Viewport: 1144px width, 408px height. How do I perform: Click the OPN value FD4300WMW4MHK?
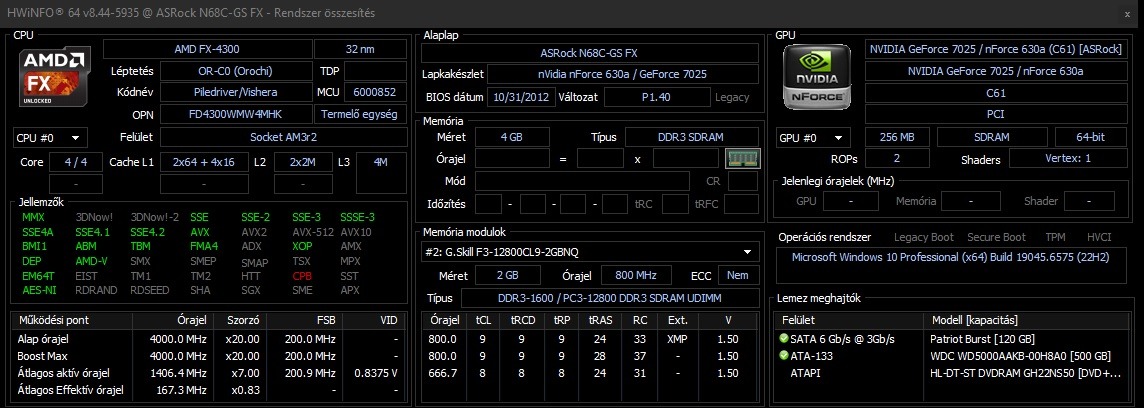coord(234,115)
